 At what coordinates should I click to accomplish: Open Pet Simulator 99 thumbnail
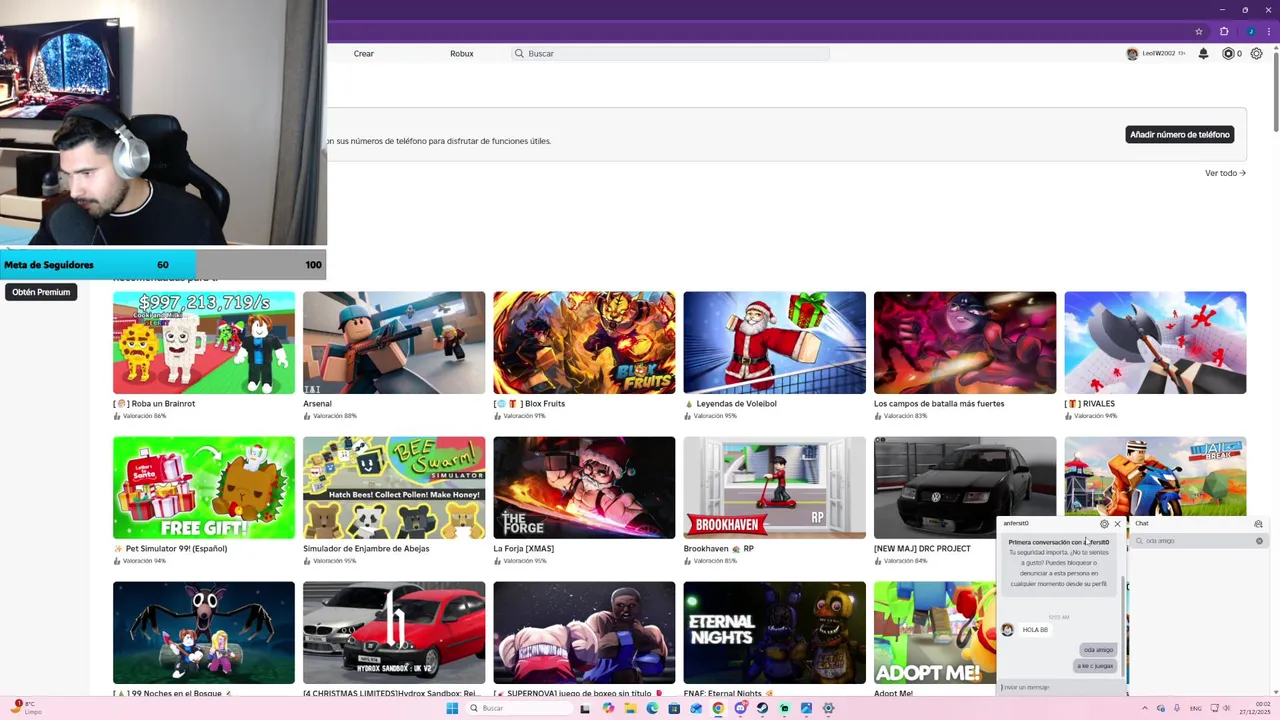[x=204, y=488]
